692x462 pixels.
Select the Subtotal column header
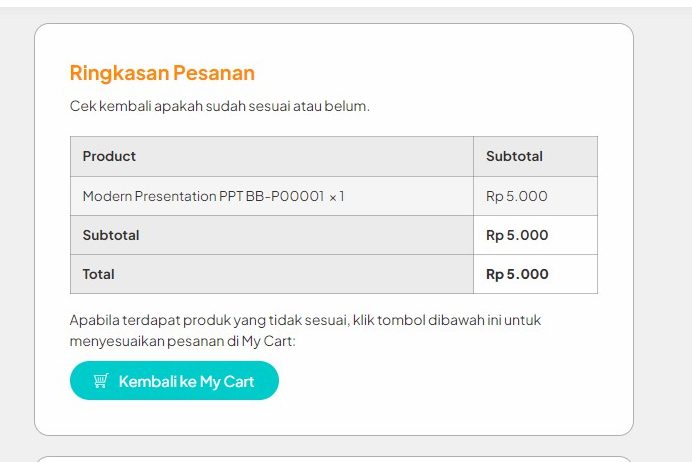coord(514,156)
